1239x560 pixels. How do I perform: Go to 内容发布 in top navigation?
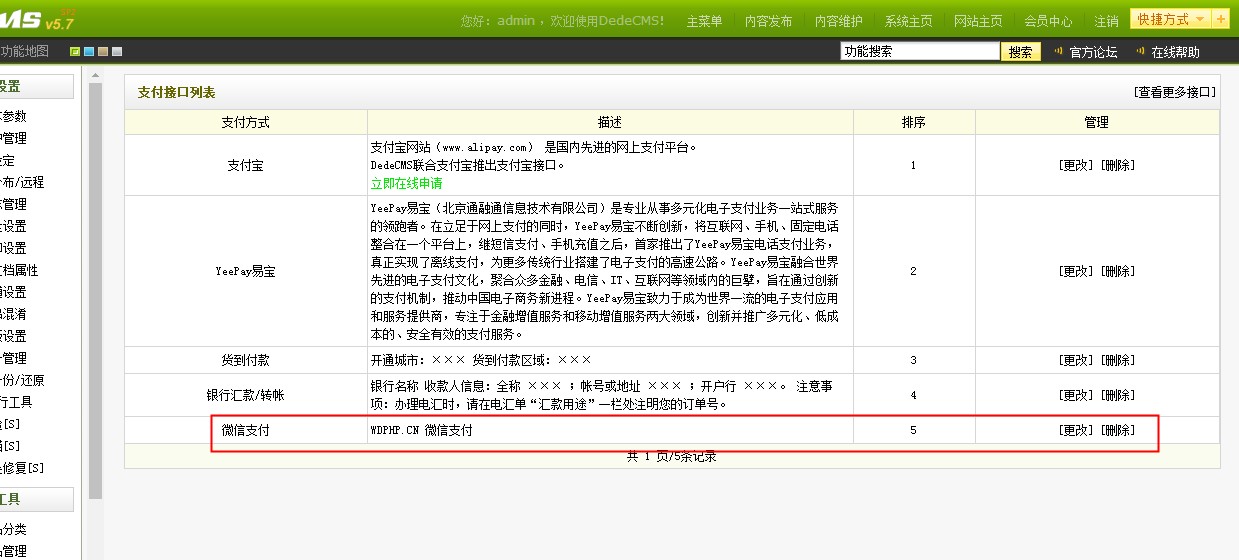pos(768,21)
